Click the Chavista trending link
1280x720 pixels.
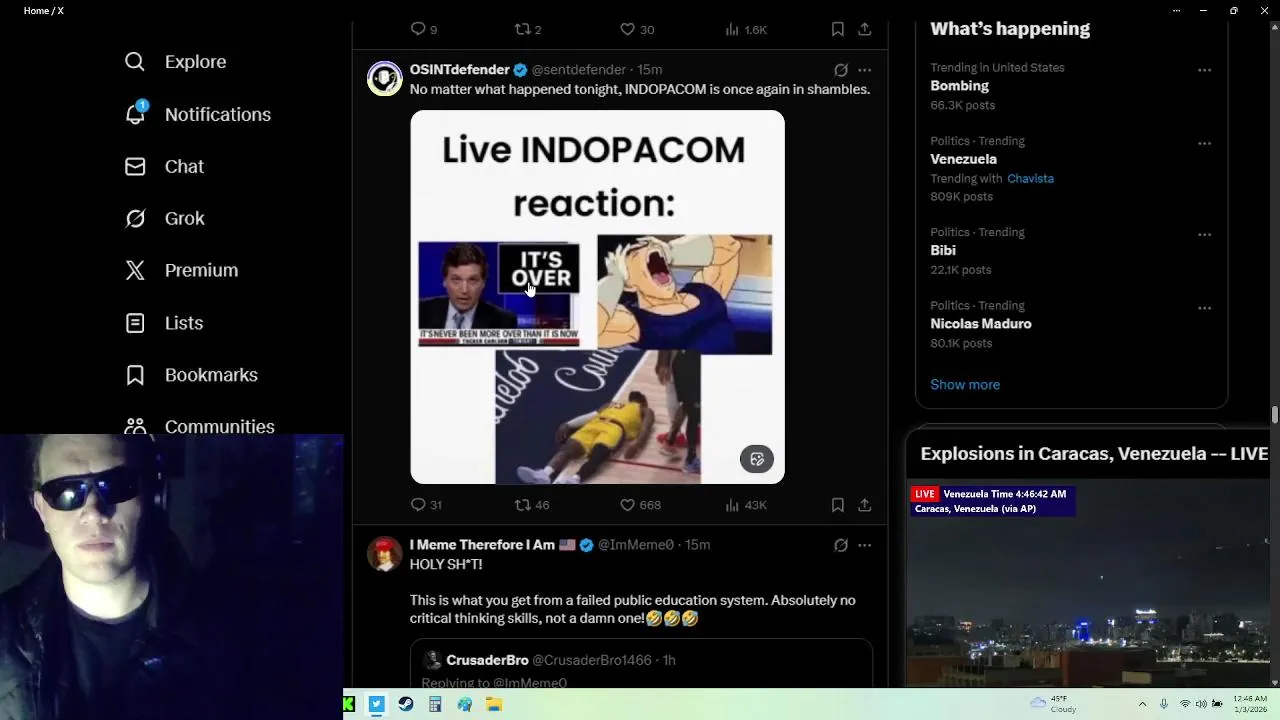click(1030, 178)
